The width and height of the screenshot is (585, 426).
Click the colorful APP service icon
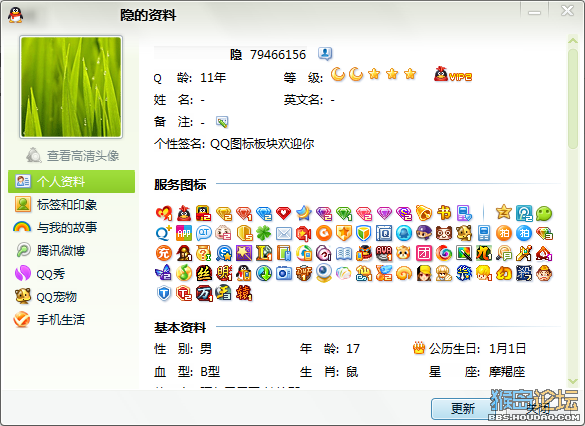click(x=184, y=234)
